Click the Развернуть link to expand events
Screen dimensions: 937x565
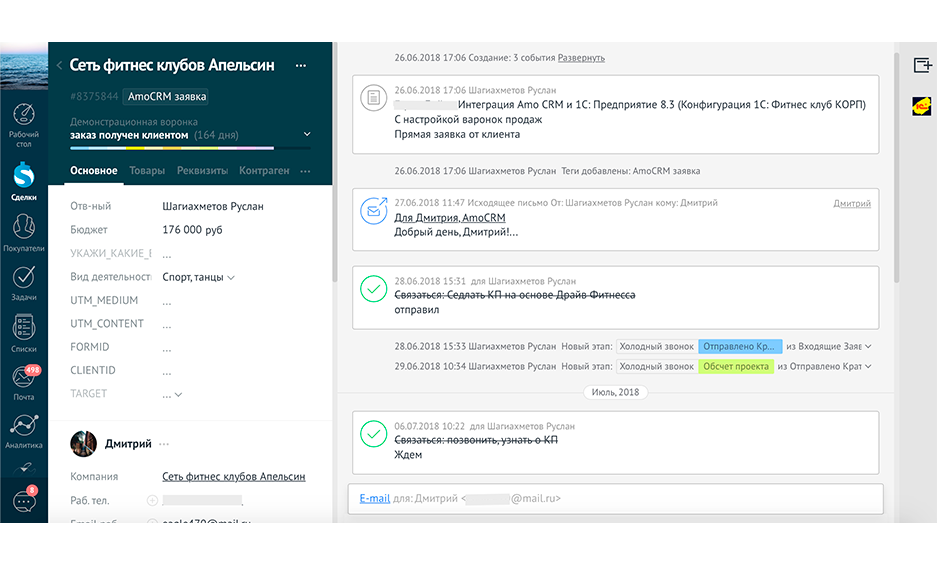click(x=581, y=58)
